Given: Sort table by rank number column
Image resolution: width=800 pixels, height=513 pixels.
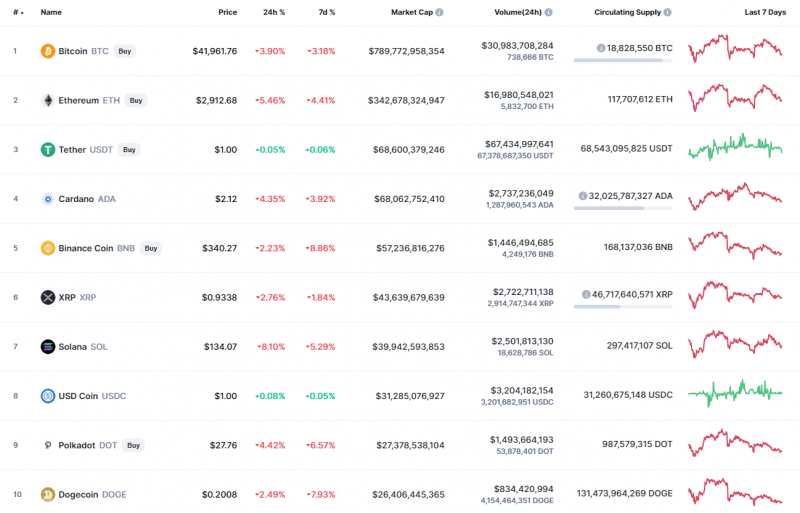Looking at the screenshot, I should pyautogui.click(x=17, y=12).
